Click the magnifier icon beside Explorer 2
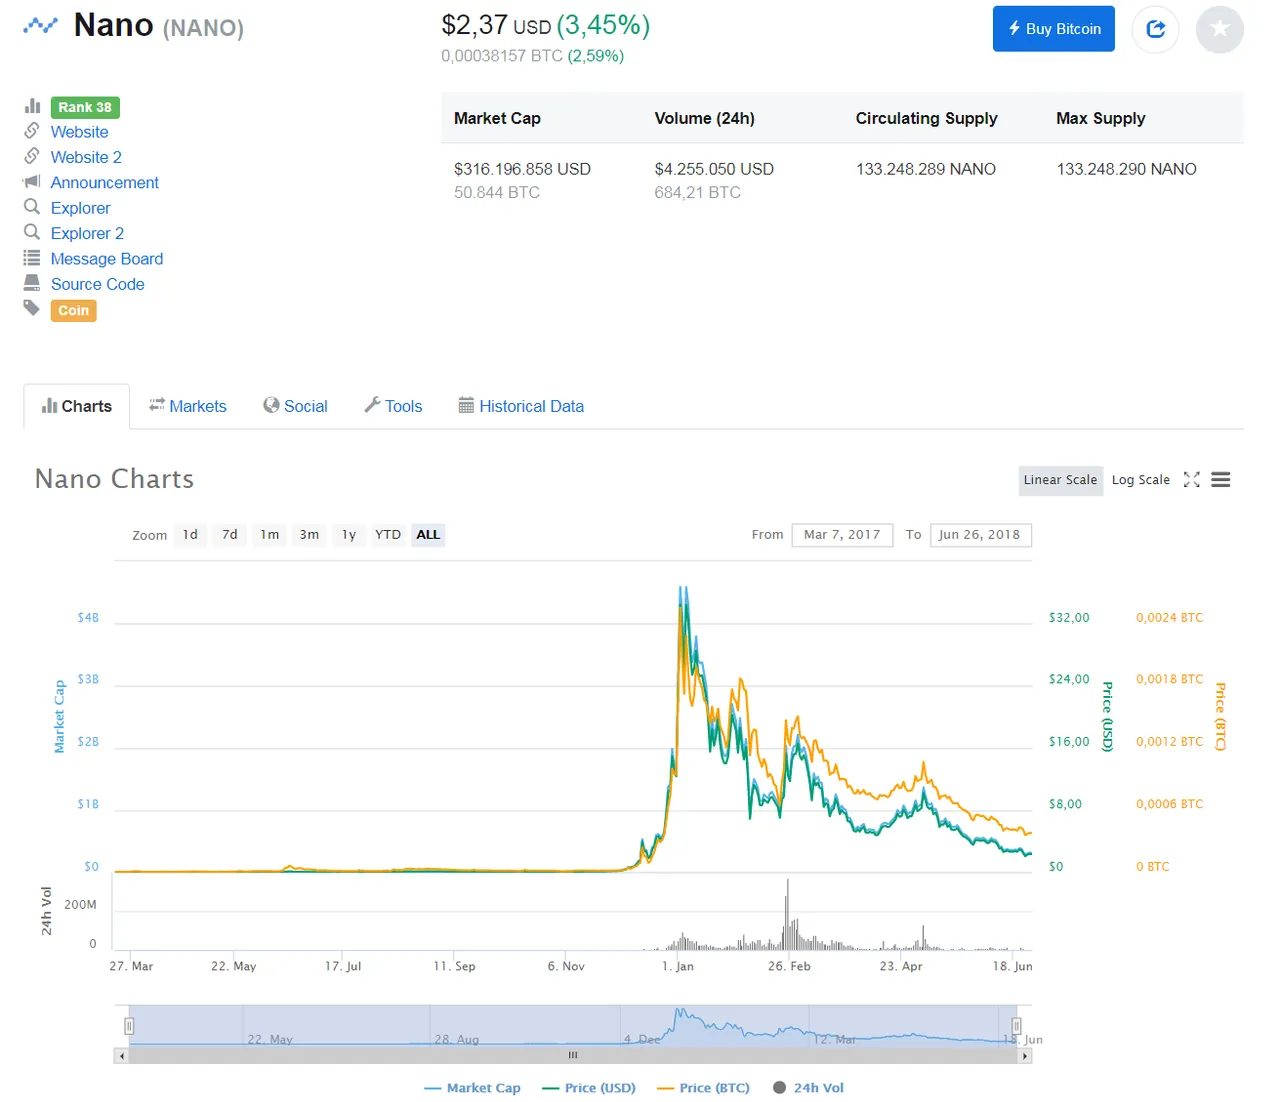 32,232
